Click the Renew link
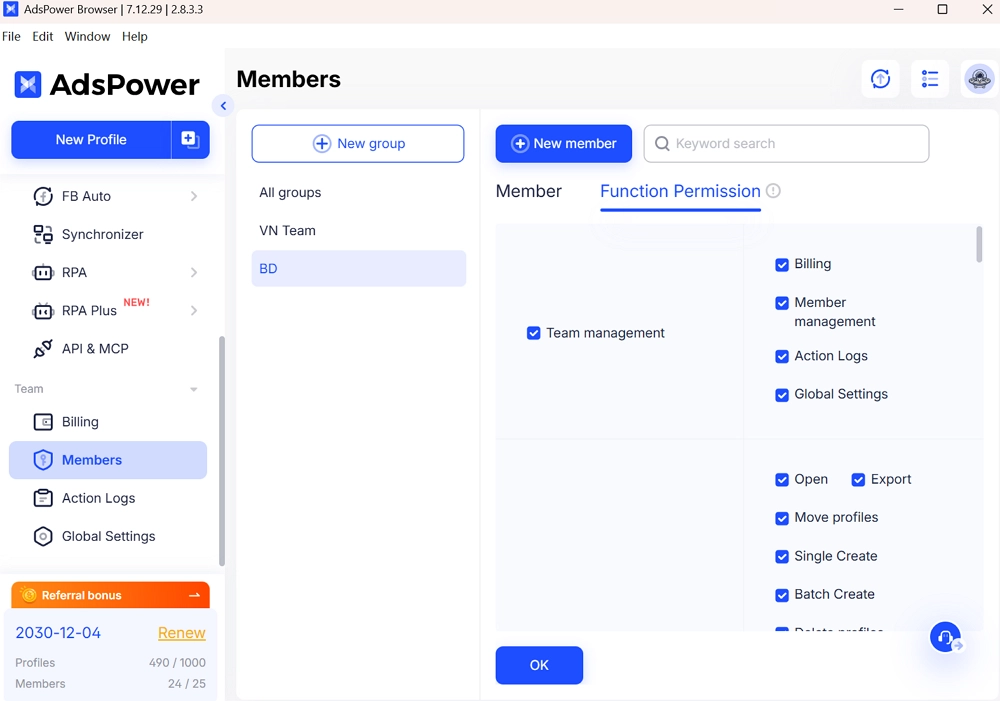 point(181,632)
